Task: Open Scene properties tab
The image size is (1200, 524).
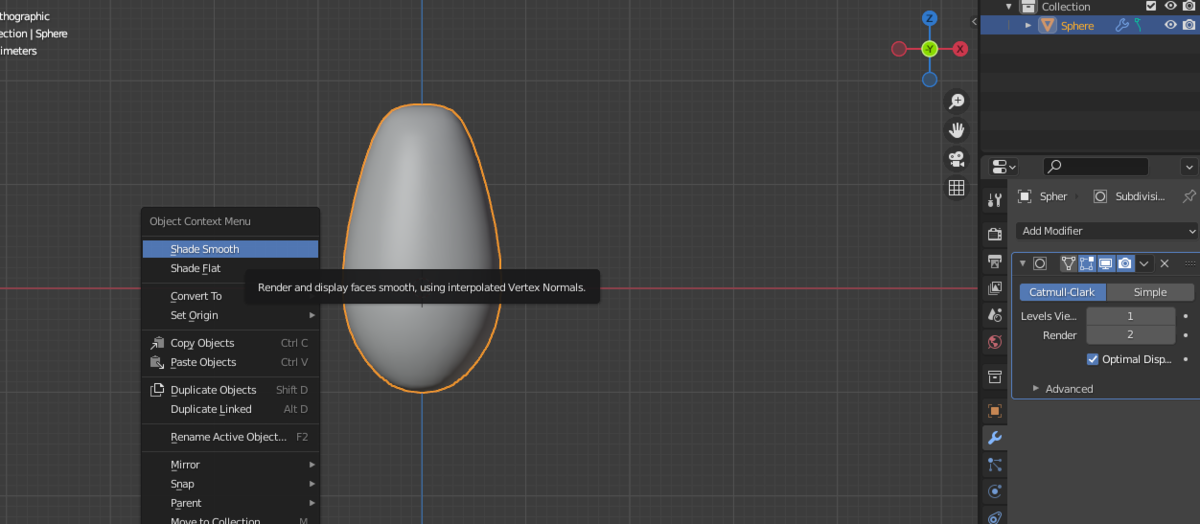Action: [x=994, y=315]
